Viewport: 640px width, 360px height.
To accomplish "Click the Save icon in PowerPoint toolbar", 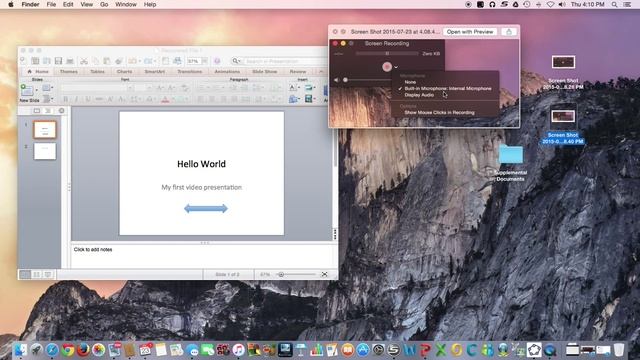I will click(58, 61).
